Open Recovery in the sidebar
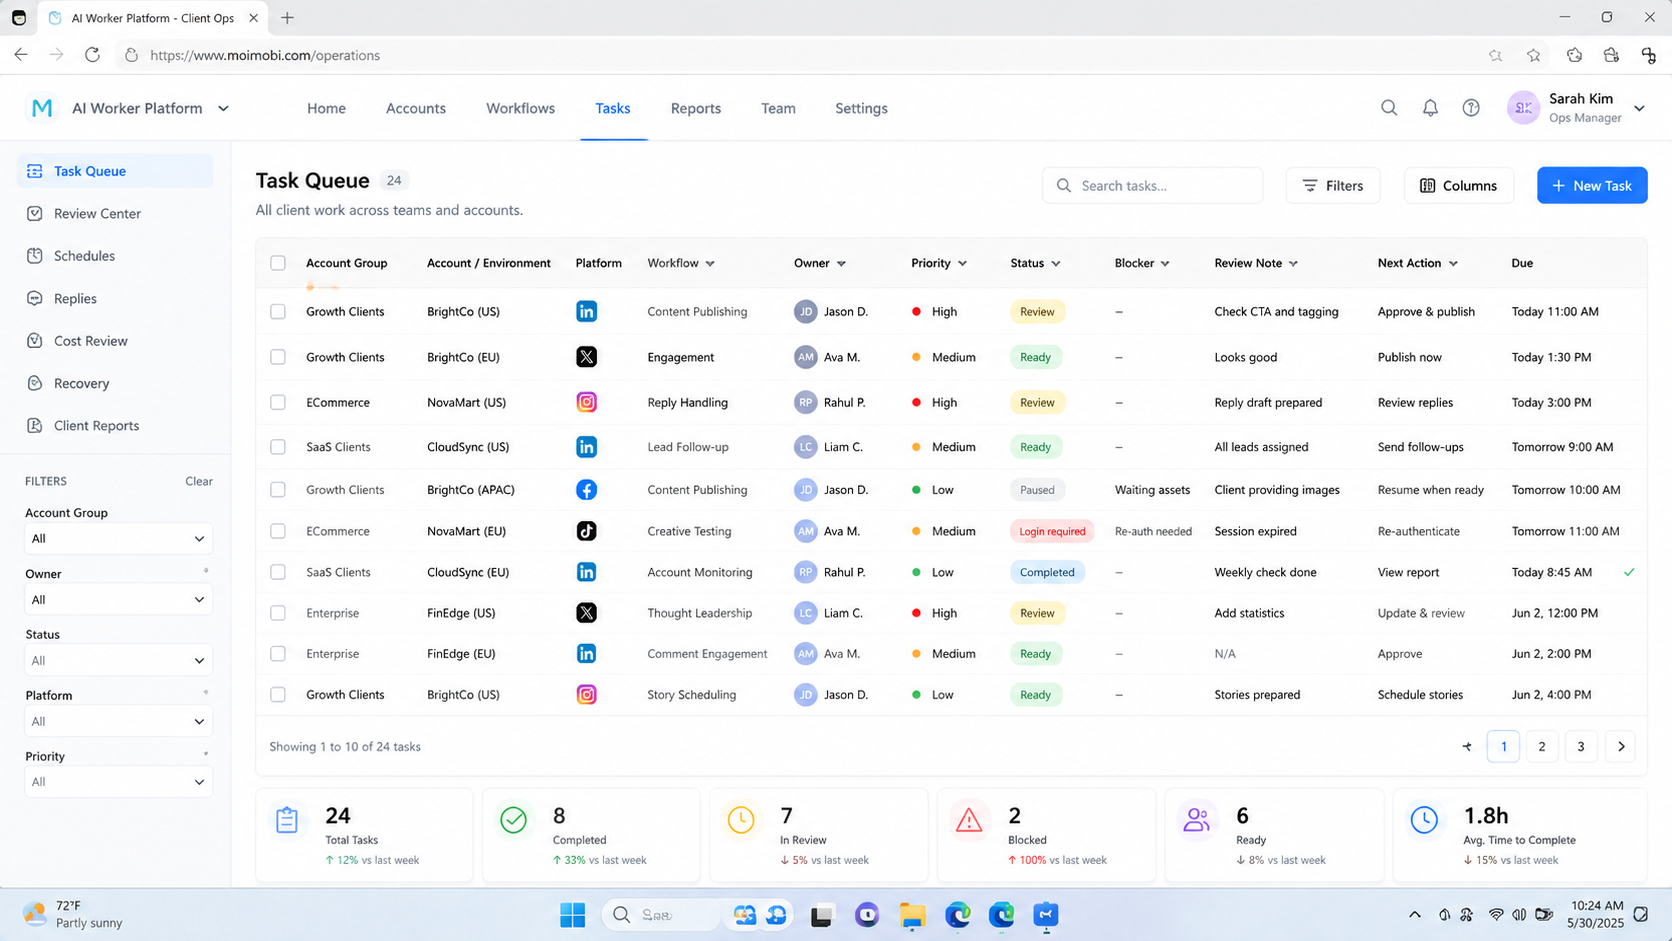1672x941 pixels. [x=115, y=383]
